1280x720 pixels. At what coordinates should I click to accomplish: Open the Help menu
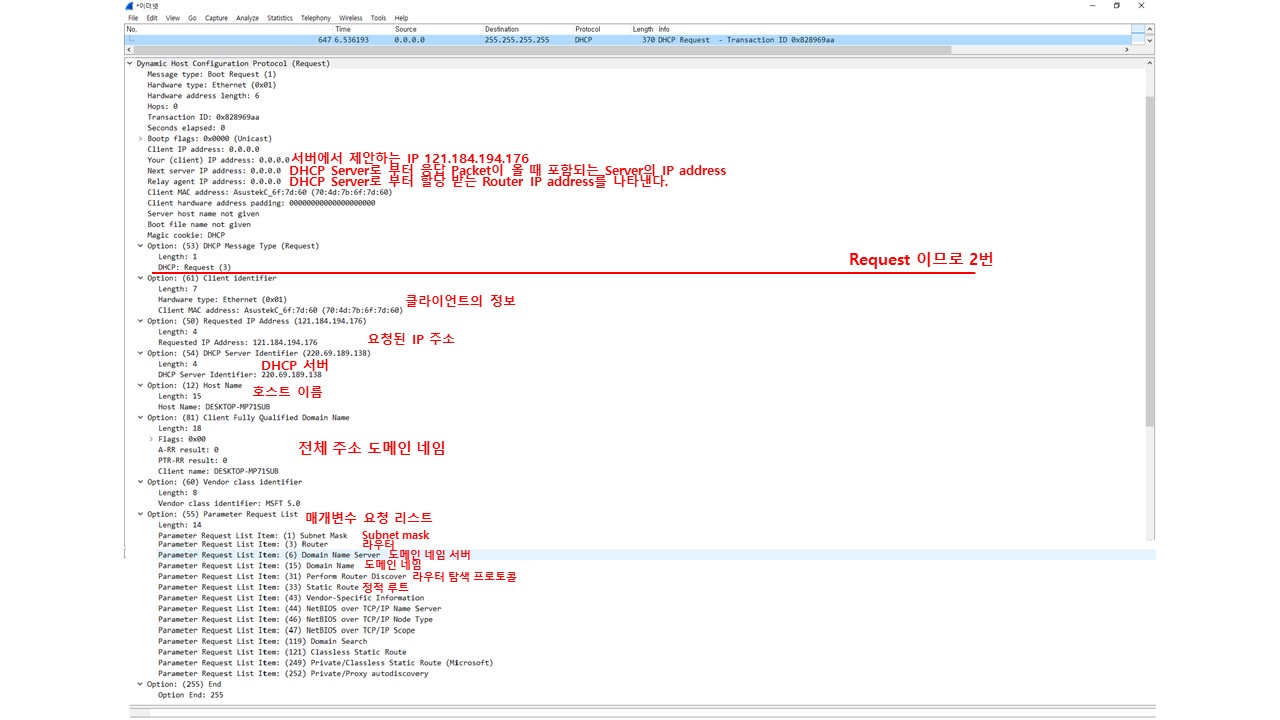(401, 18)
